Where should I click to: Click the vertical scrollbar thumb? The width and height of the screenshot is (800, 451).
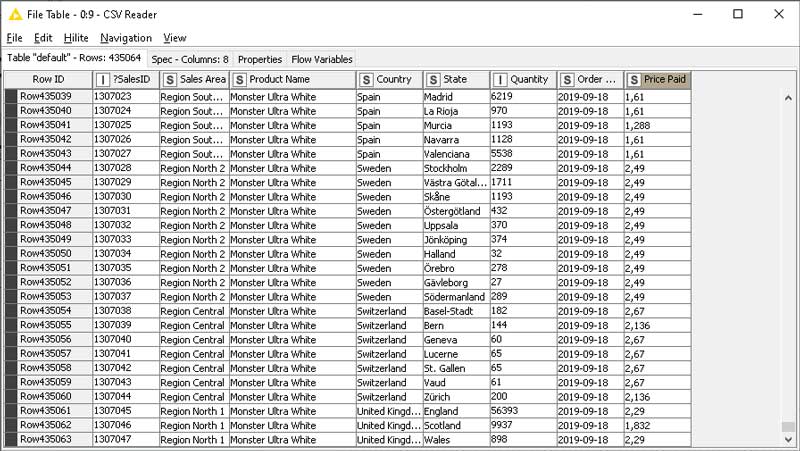788,427
